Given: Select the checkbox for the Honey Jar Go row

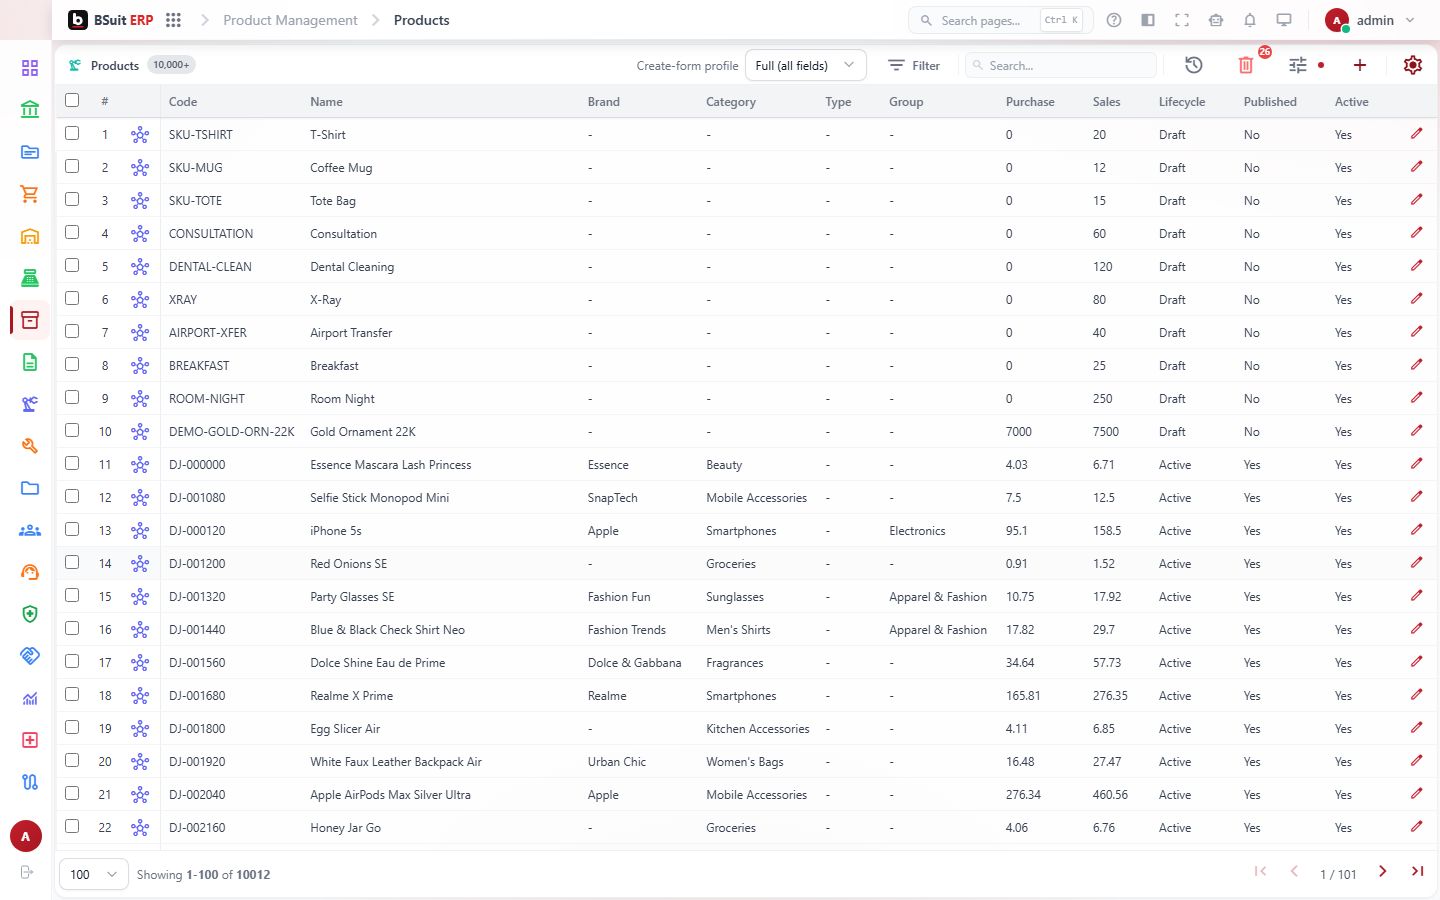Looking at the screenshot, I should pos(72,826).
